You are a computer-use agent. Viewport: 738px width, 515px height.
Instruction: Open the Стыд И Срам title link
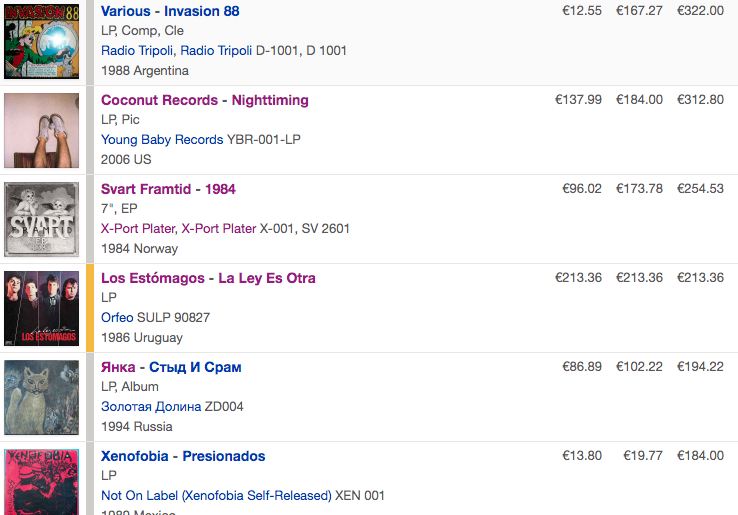pyautogui.click(x=195, y=367)
